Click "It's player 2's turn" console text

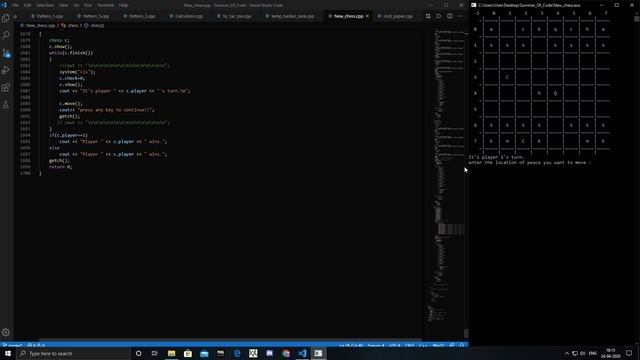pos(496,157)
